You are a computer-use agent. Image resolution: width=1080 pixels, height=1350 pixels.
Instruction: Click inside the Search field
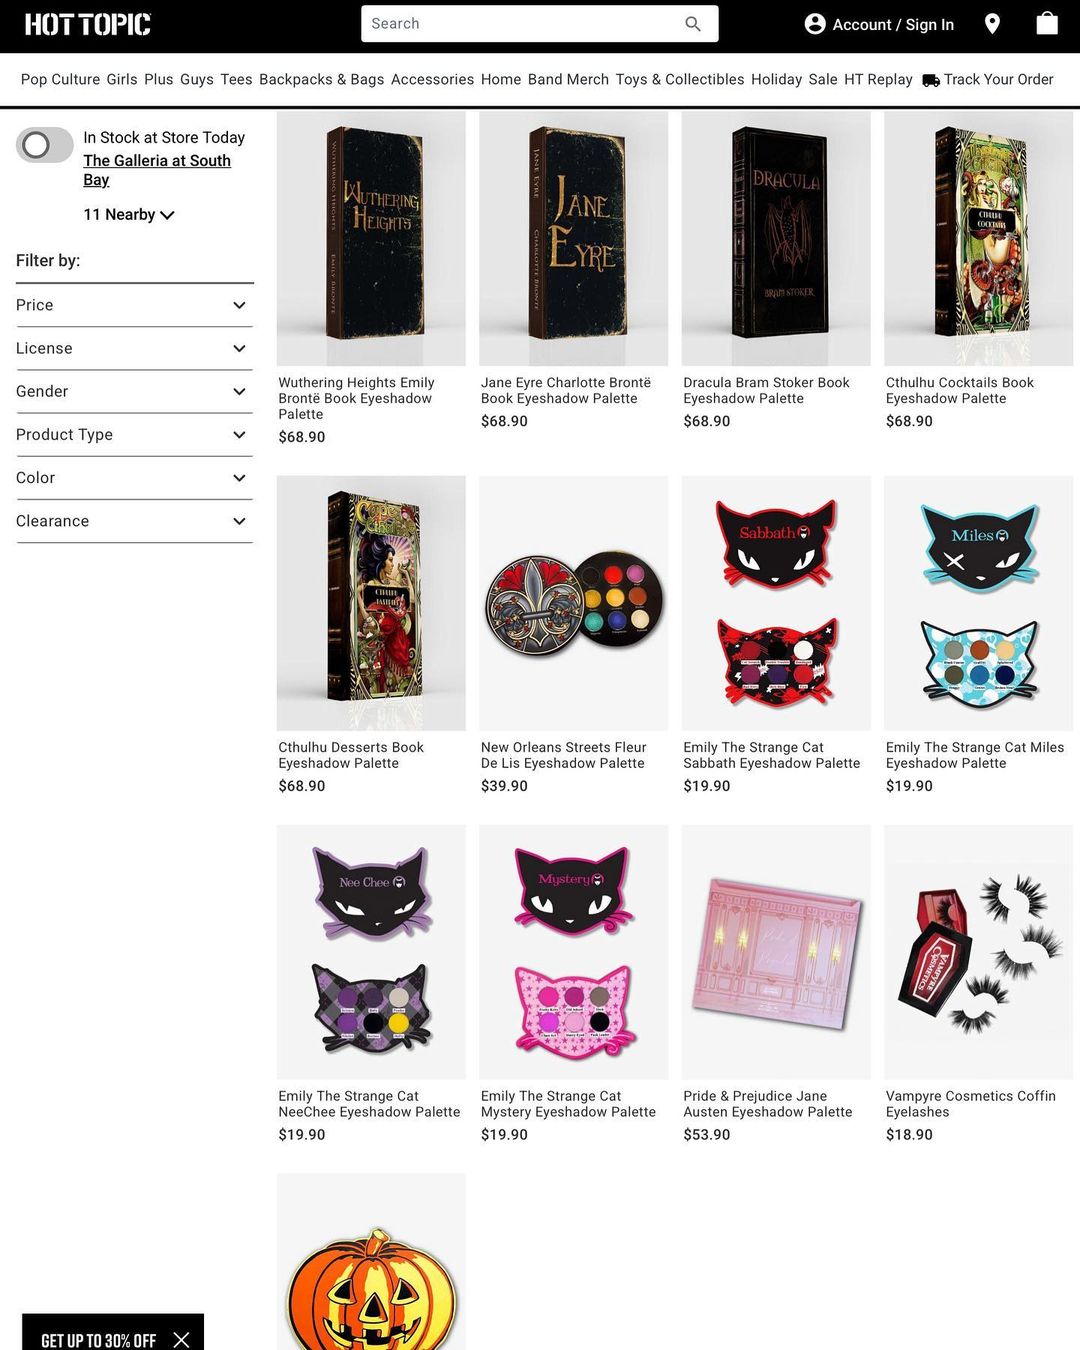pos(520,24)
